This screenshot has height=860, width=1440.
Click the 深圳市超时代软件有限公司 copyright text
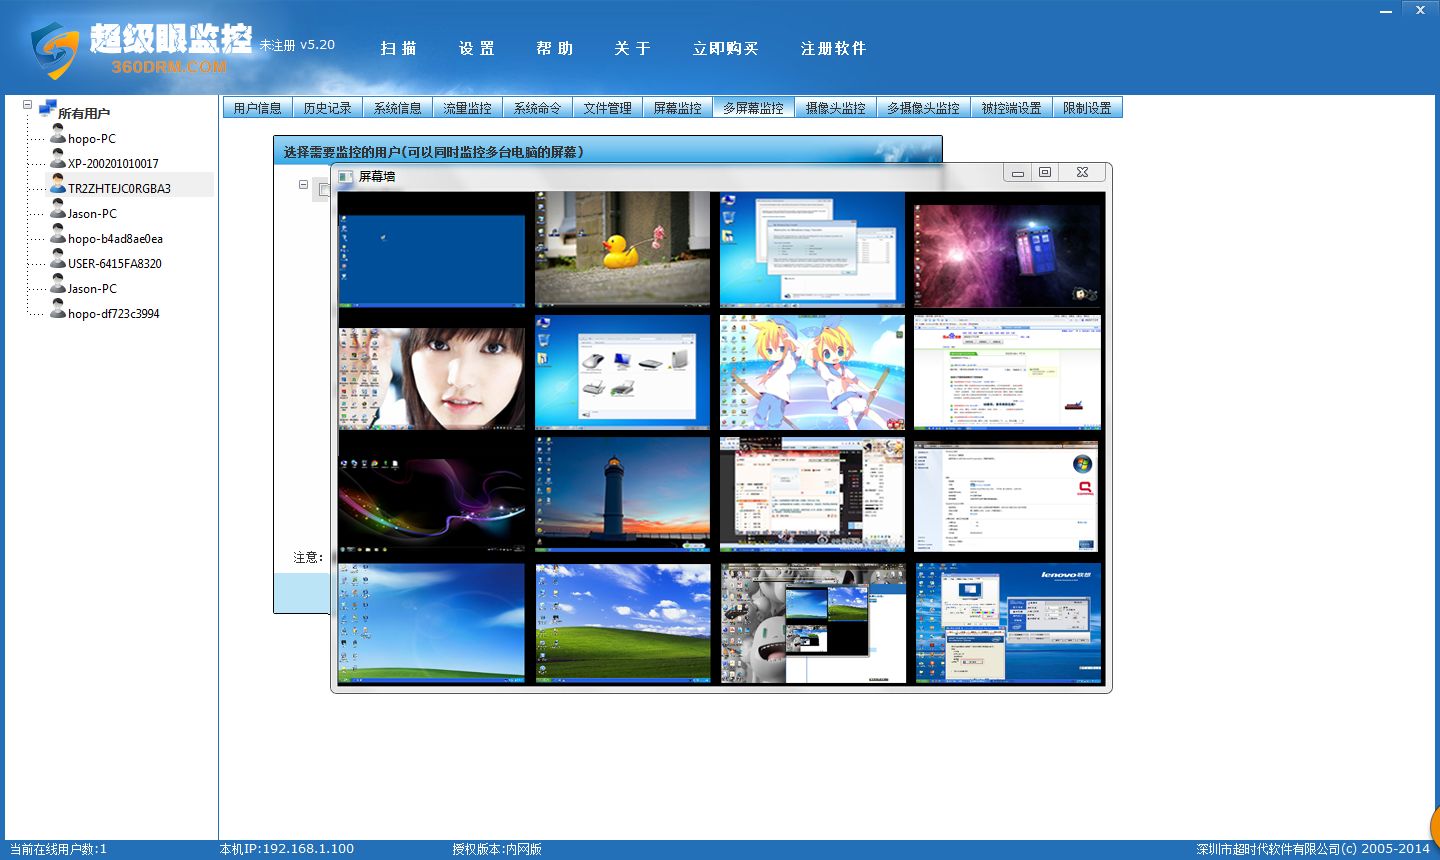click(1313, 849)
